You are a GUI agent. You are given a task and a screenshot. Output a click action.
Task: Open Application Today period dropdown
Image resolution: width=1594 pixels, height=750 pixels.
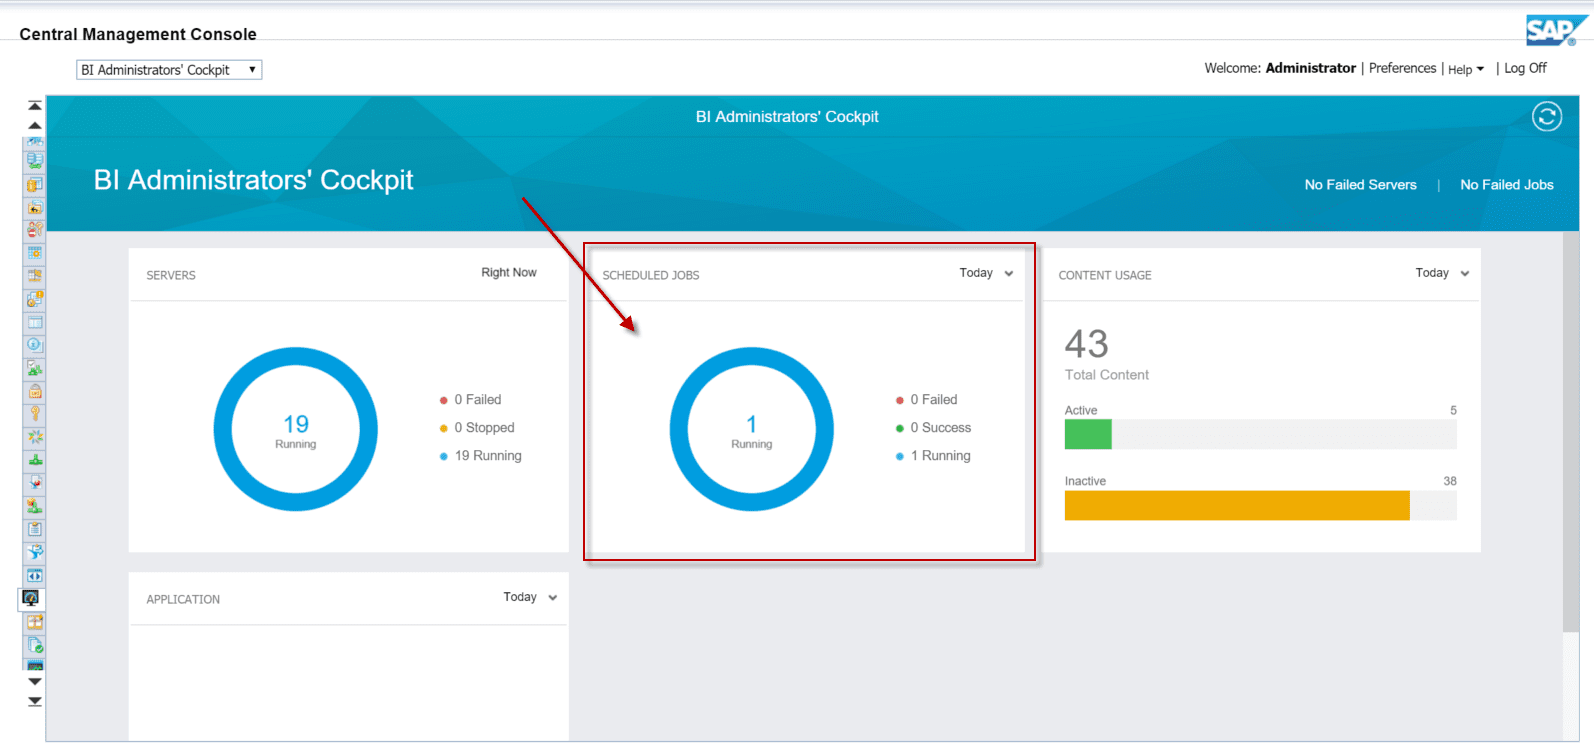pyautogui.click(x=530, y=597)
